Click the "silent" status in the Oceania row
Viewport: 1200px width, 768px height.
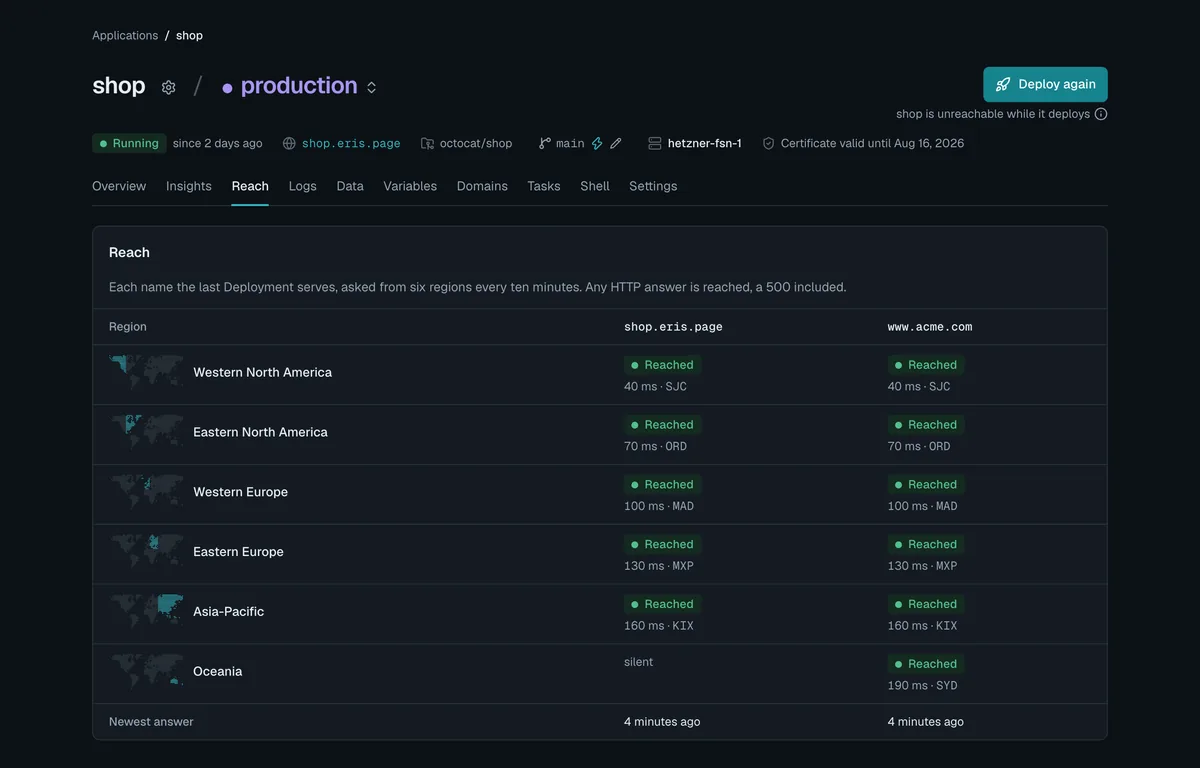coord(639,662)
